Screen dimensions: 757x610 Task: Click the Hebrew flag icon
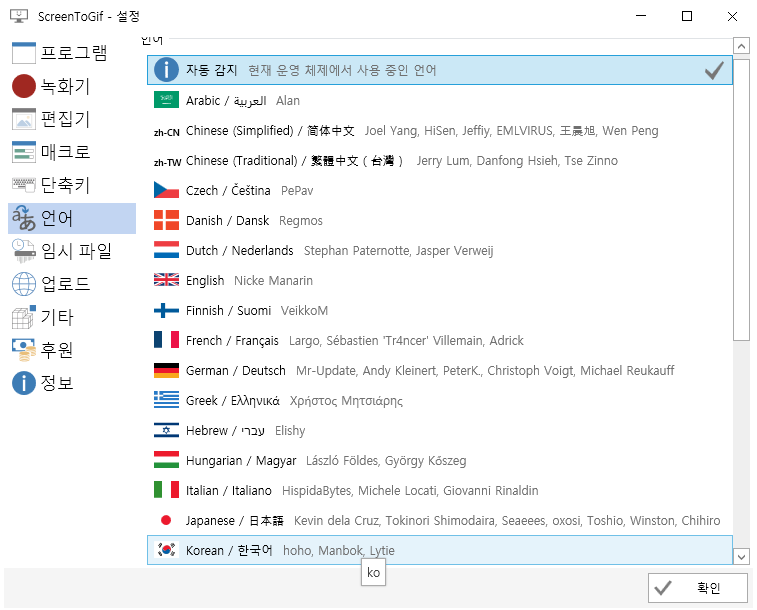[167, 430]
